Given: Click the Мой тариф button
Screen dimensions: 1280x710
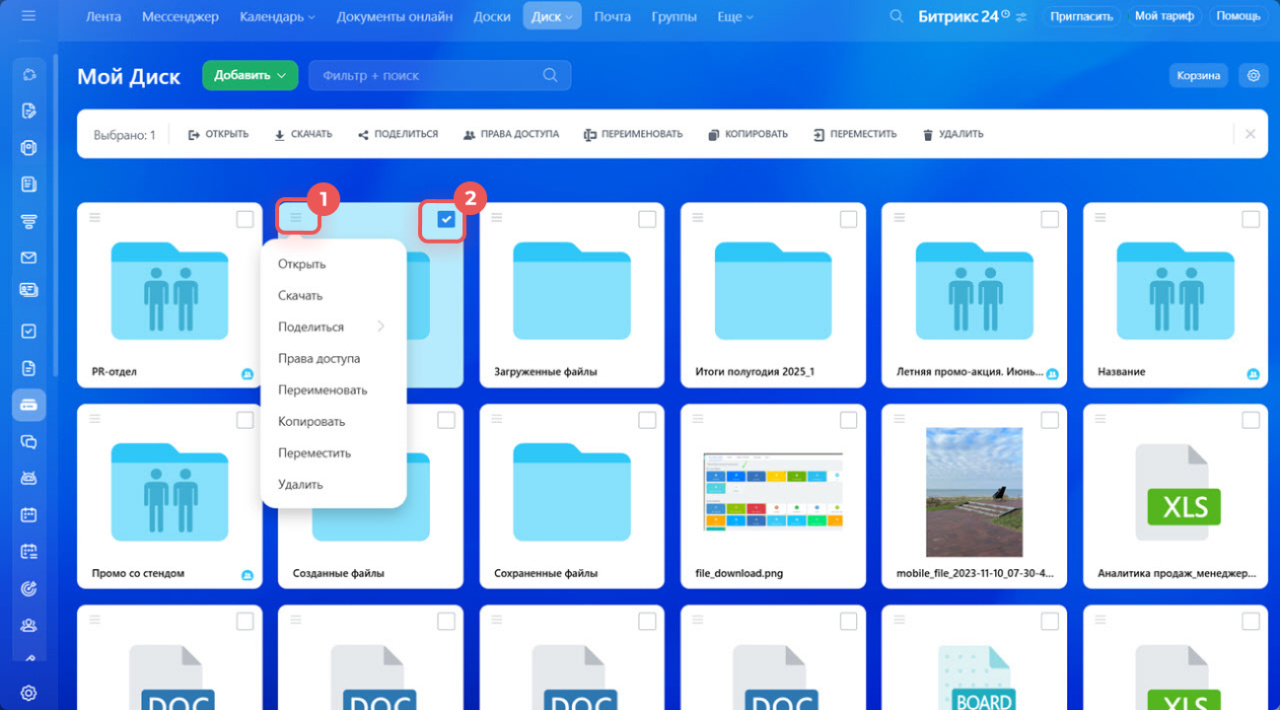Looking at the screenshot, I should pyautogui.click(x=1165, y=16).
